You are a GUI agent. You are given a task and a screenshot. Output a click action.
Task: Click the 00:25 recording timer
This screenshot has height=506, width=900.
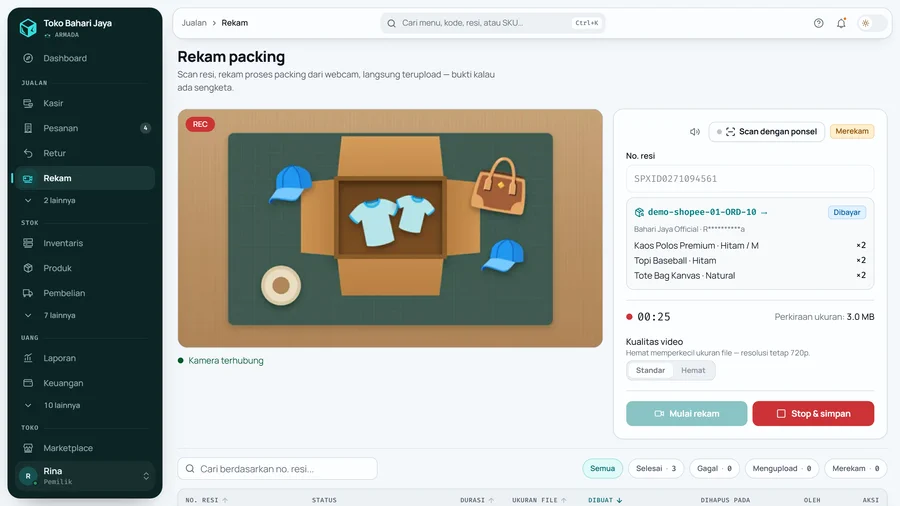pyautogui.click(x=653, y=317)
